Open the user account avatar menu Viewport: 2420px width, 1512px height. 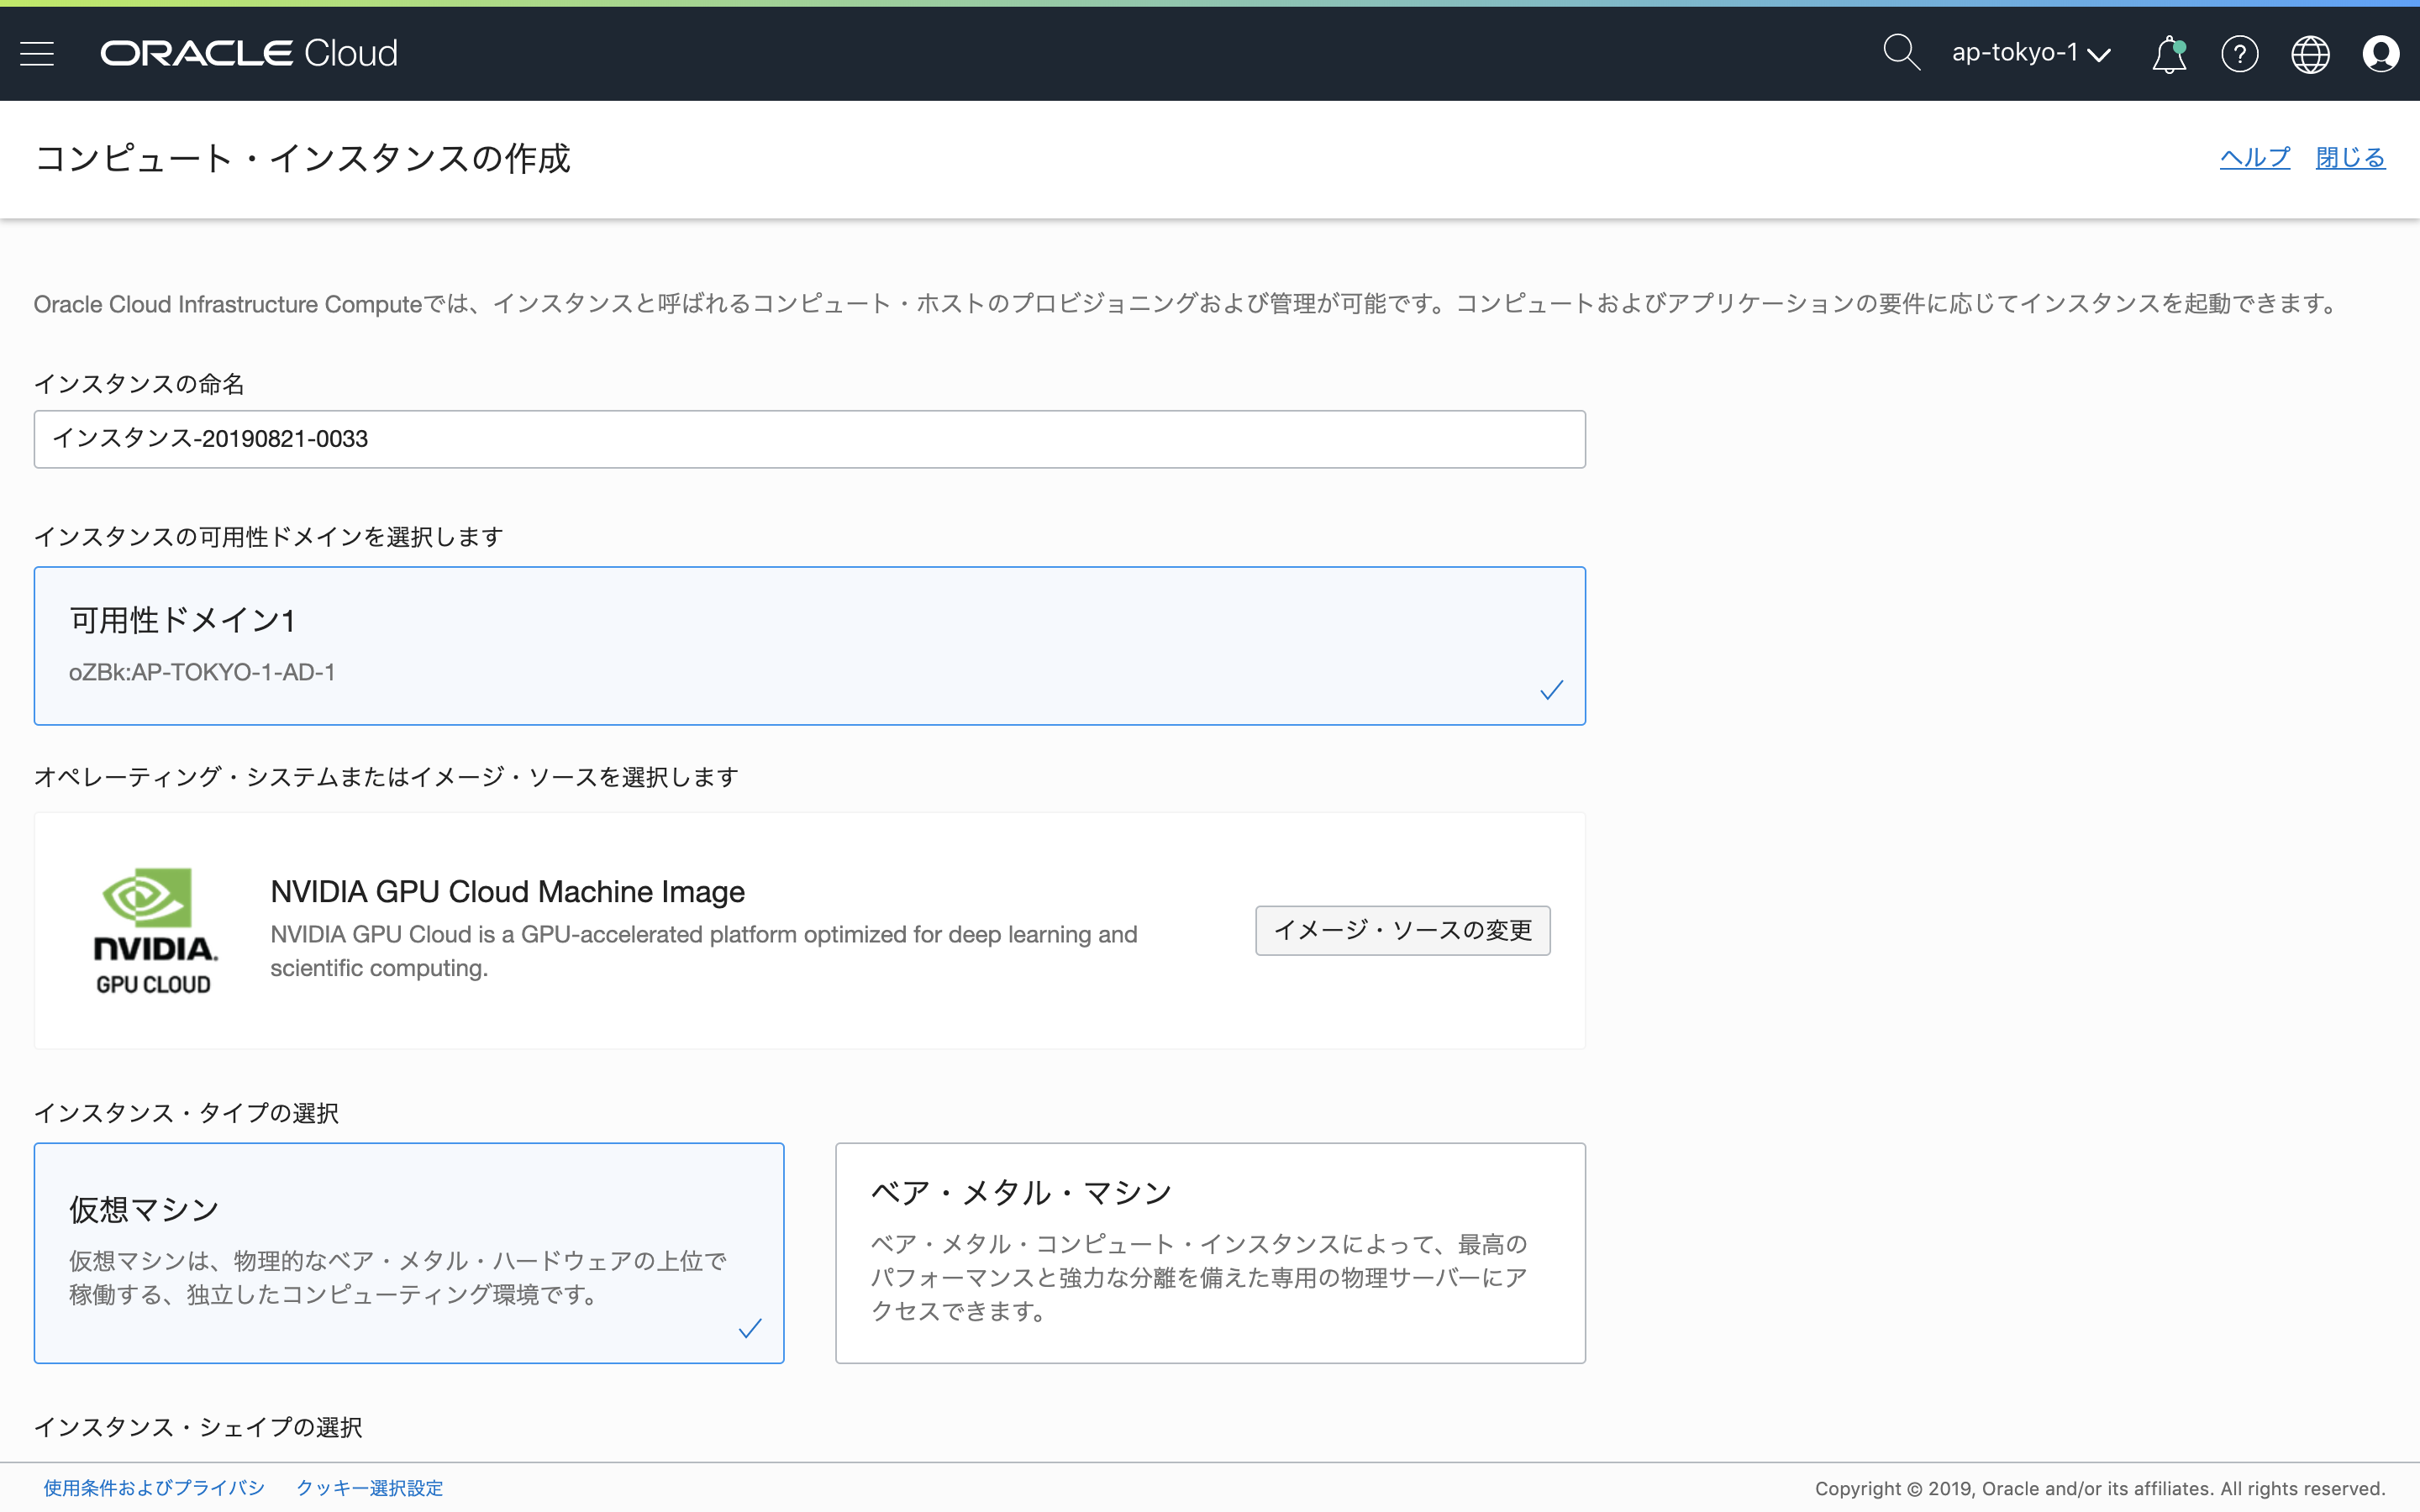click(x=2381, y=53)
